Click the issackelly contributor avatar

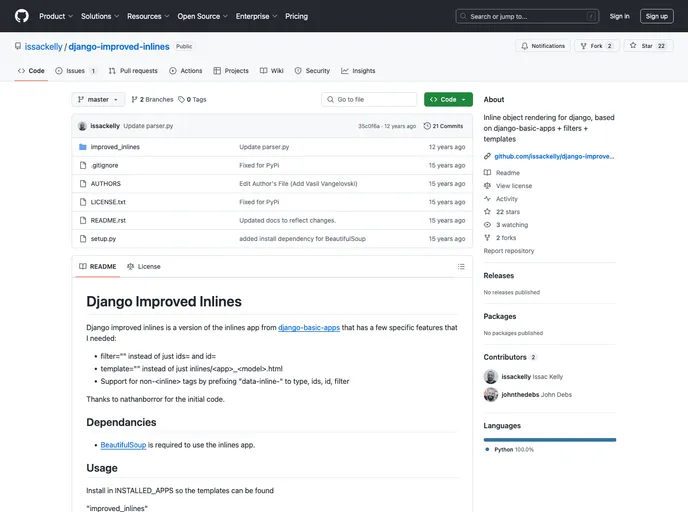pos(491,377)
